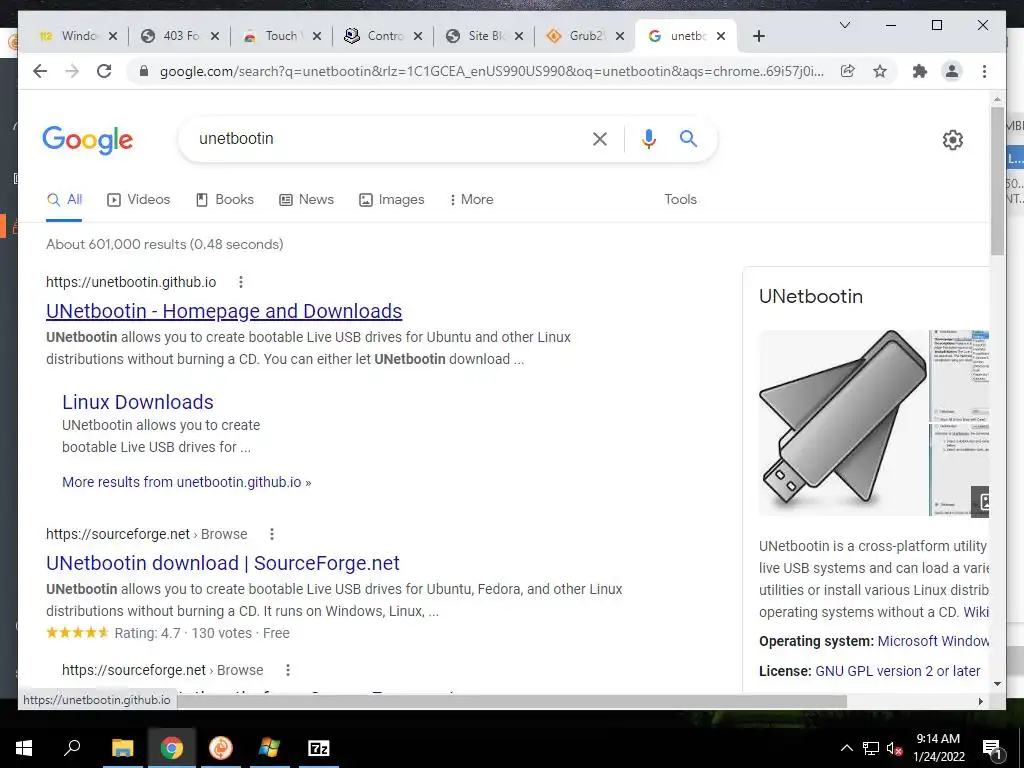Screen dimensions: 1024x768
Task: Select Chrome icon in taskbar
Action: tap(171, 748)
